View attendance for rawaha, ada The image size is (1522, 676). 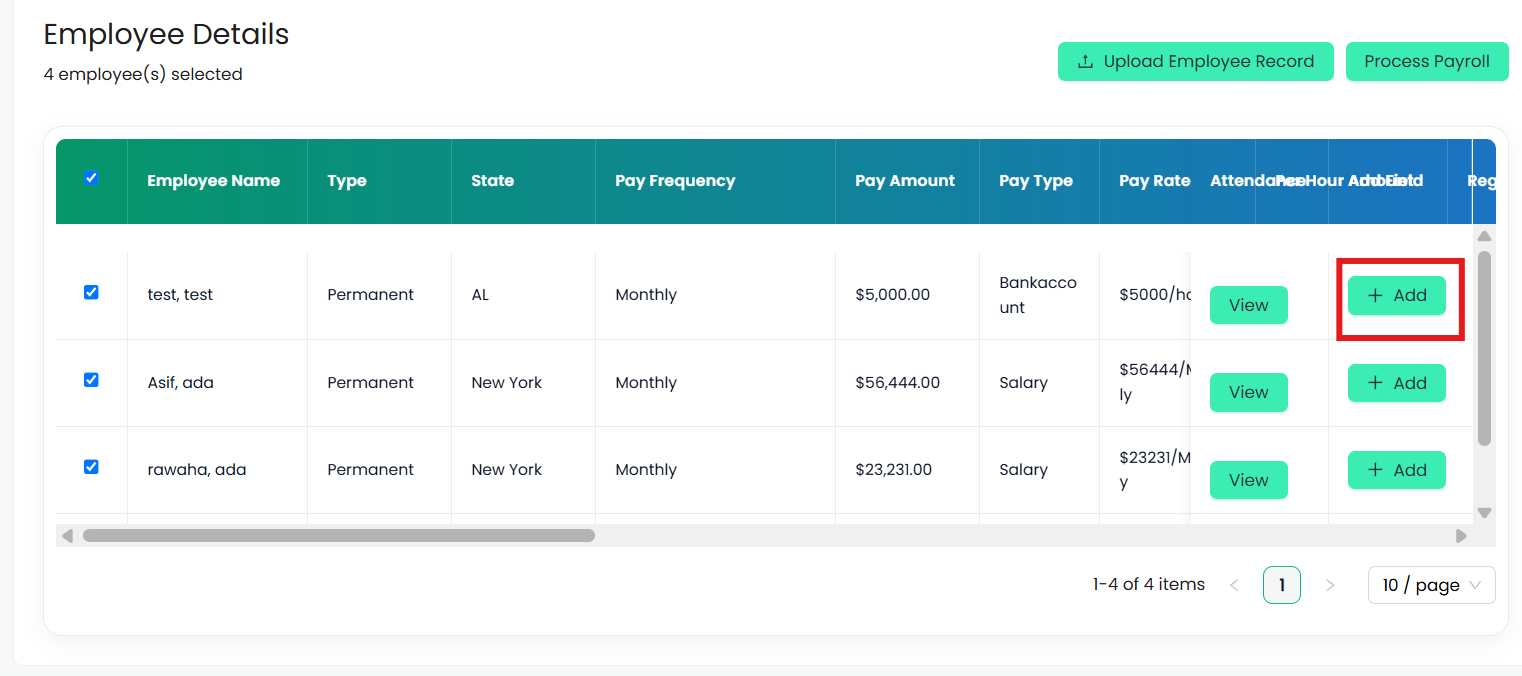[x=1249, y=480]
